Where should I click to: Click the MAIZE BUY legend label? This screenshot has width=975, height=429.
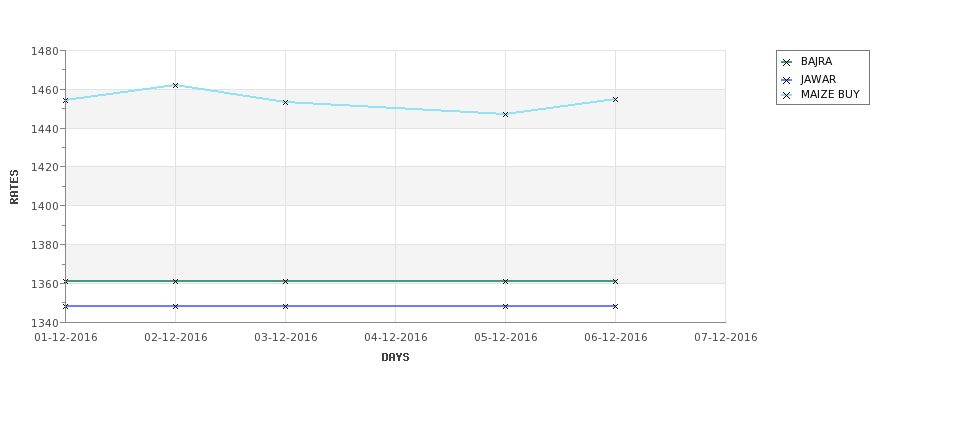[x=830, y=95]
